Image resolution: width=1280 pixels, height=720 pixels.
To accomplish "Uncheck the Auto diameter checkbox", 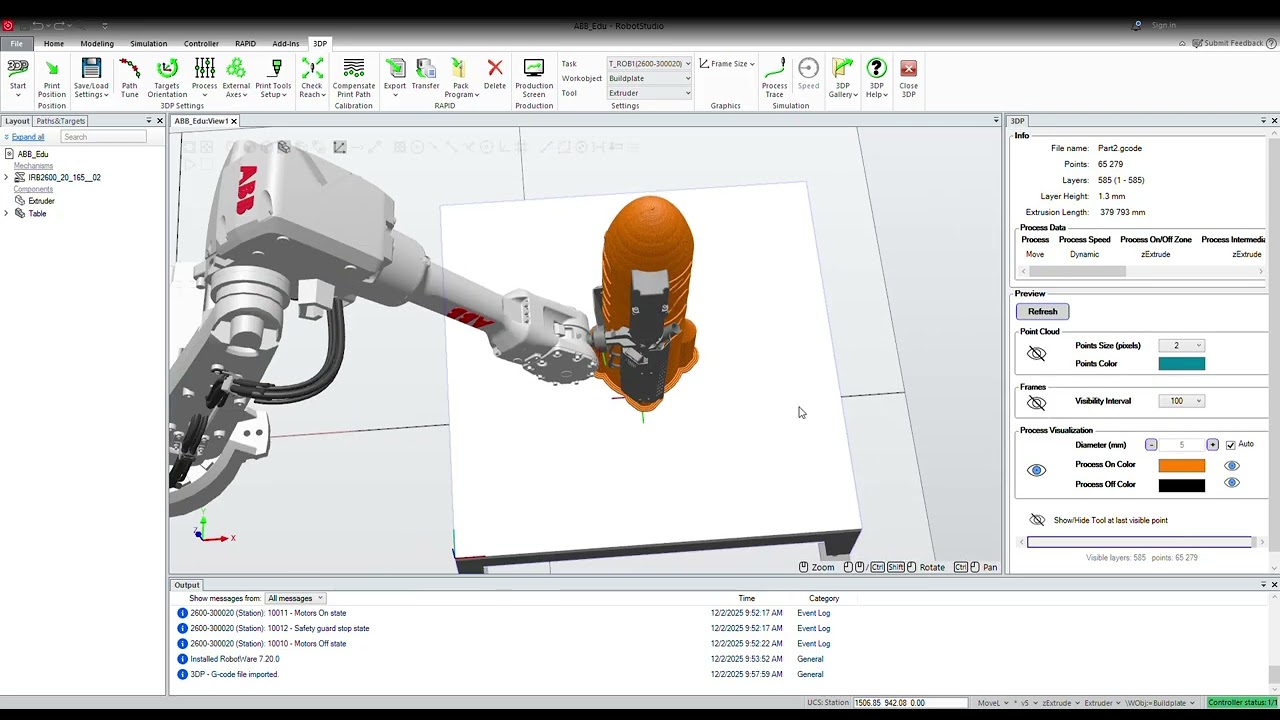I will point(1230,445).
